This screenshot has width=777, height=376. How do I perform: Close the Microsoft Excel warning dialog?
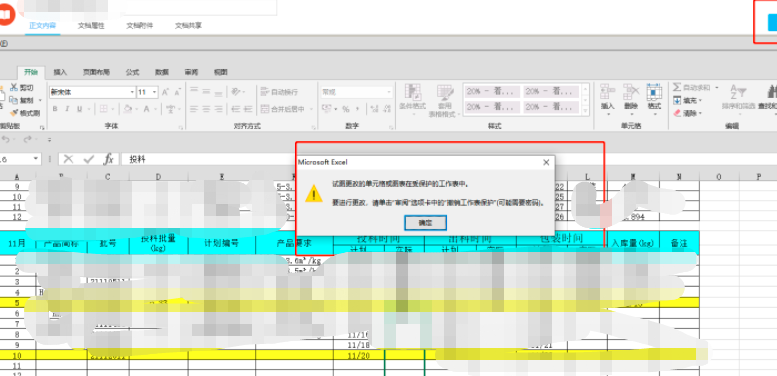tap(546, 162)
